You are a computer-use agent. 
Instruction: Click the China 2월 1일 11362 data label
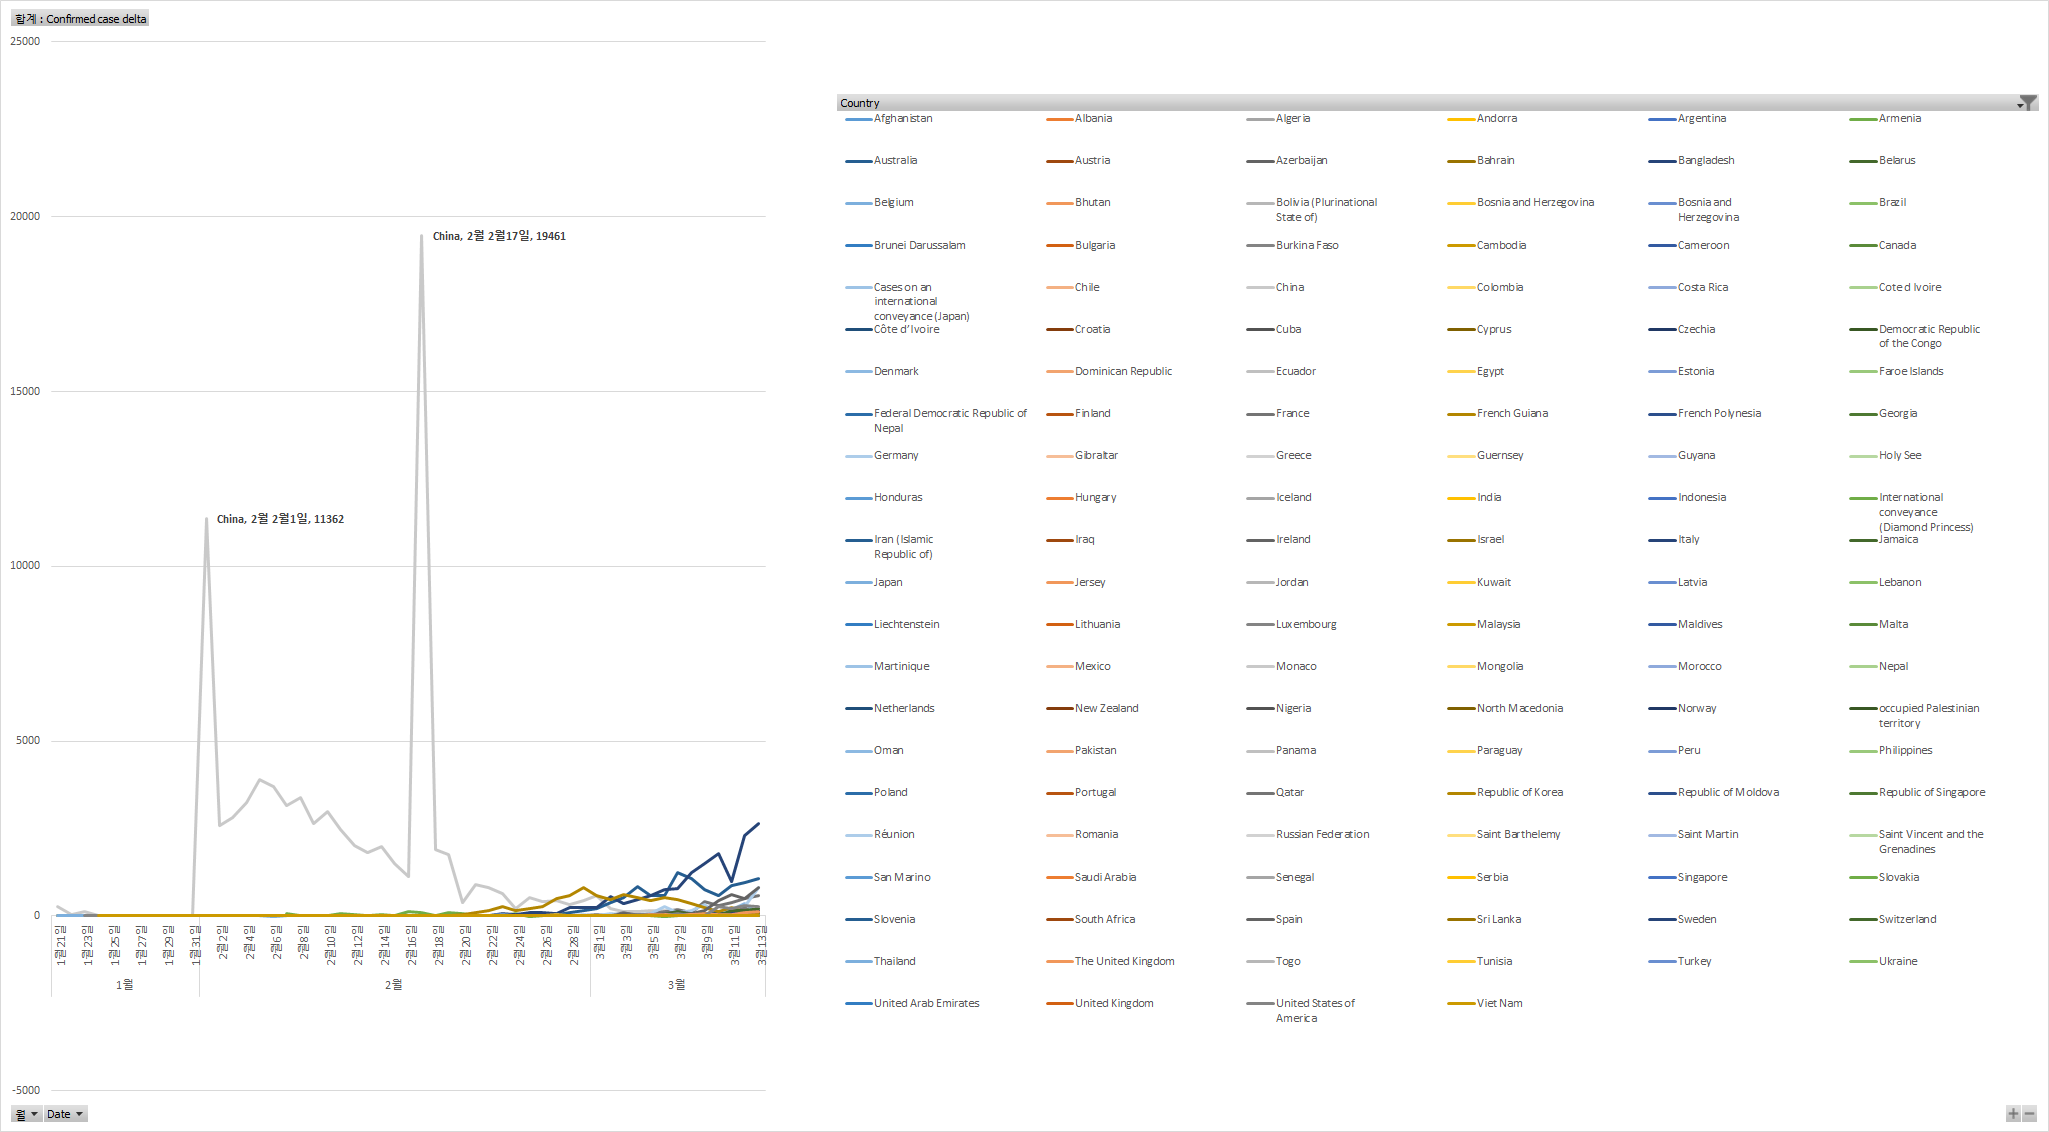[280, 520]
